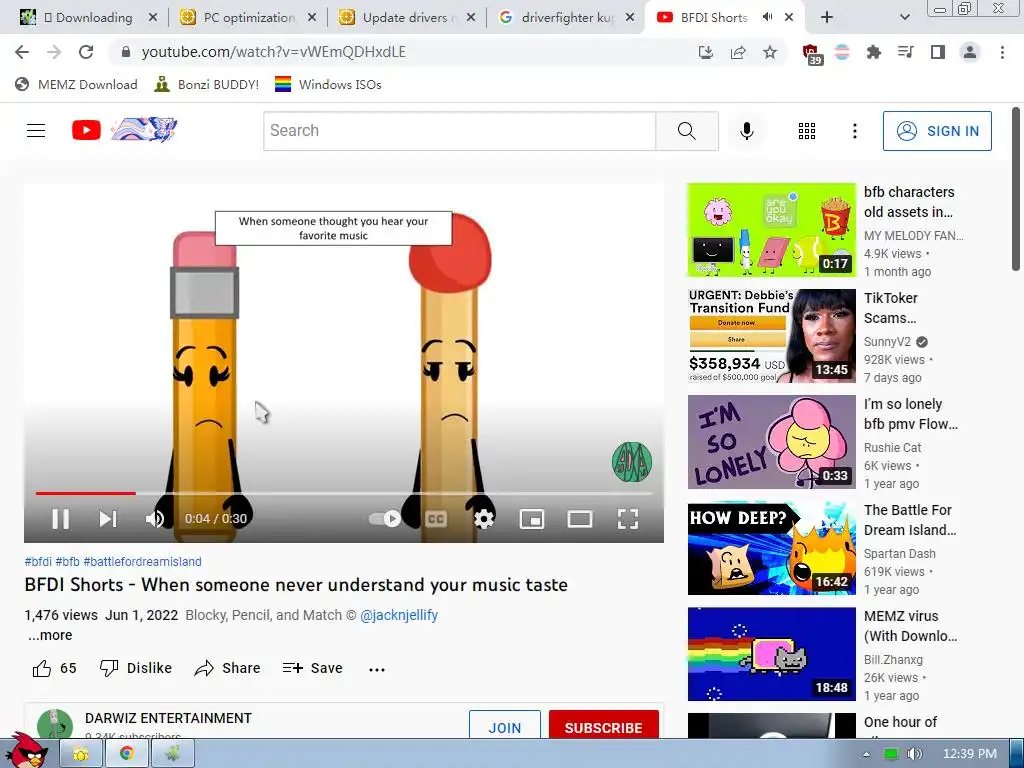Toggle the autoplay switch
Viewport: 1024px width, 768px height.
pos(385,519)
